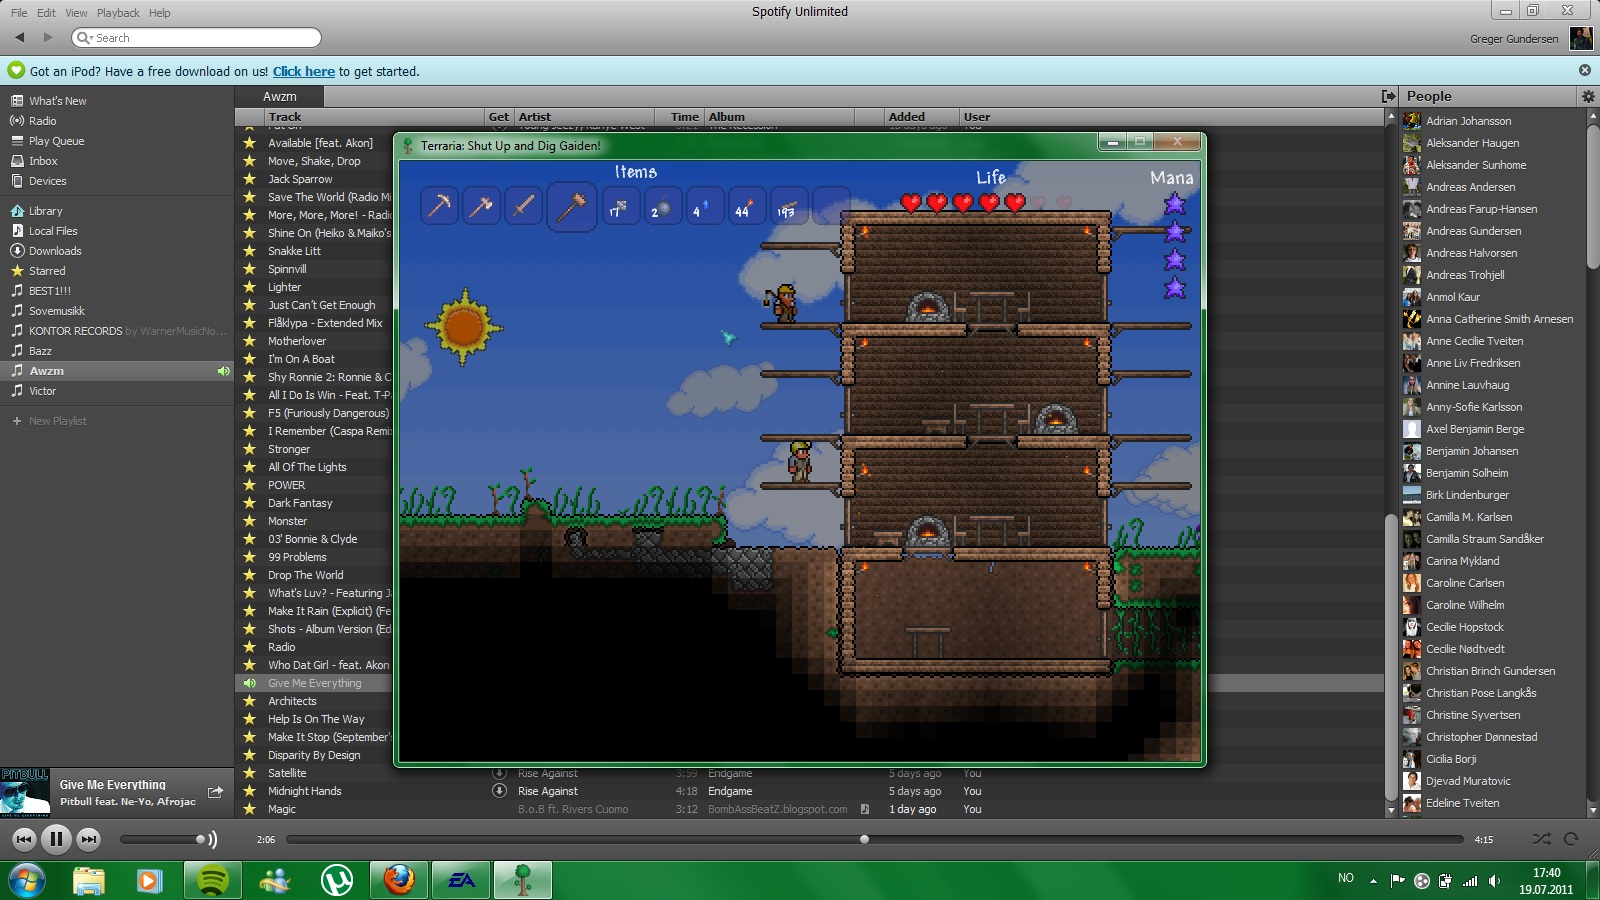Select the axe in Terraria hotbar

(482, 206)
